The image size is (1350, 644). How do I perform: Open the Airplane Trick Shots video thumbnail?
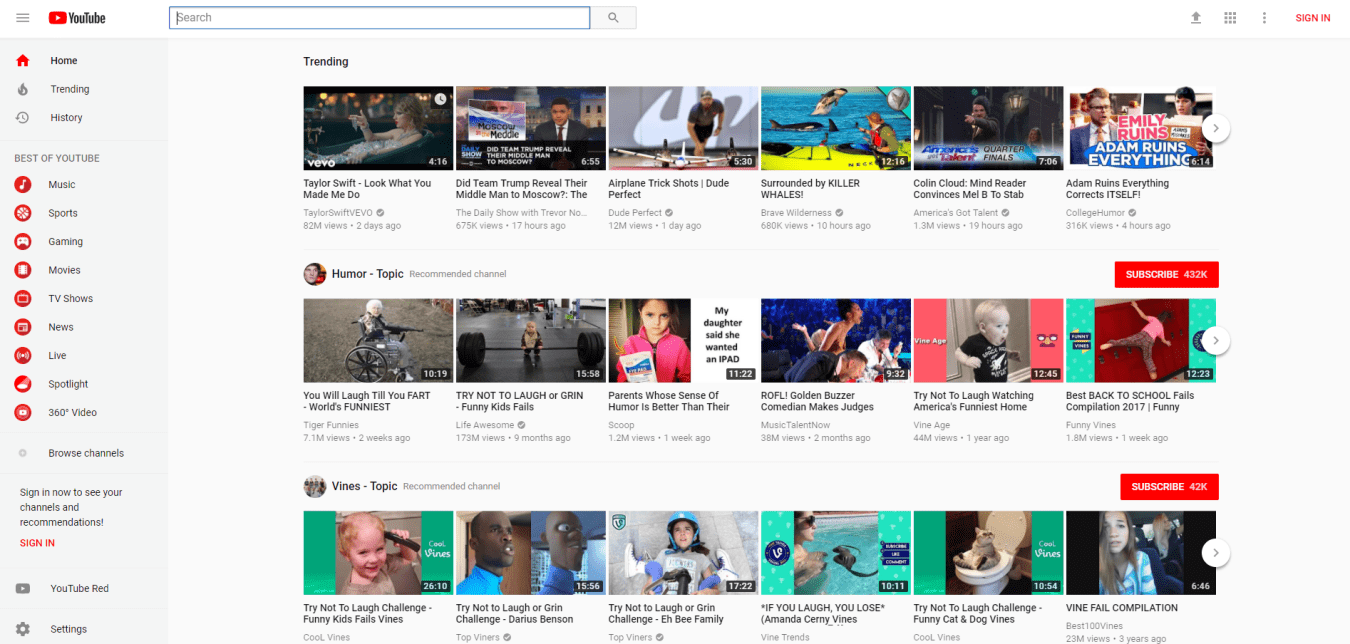click(683, 127)
